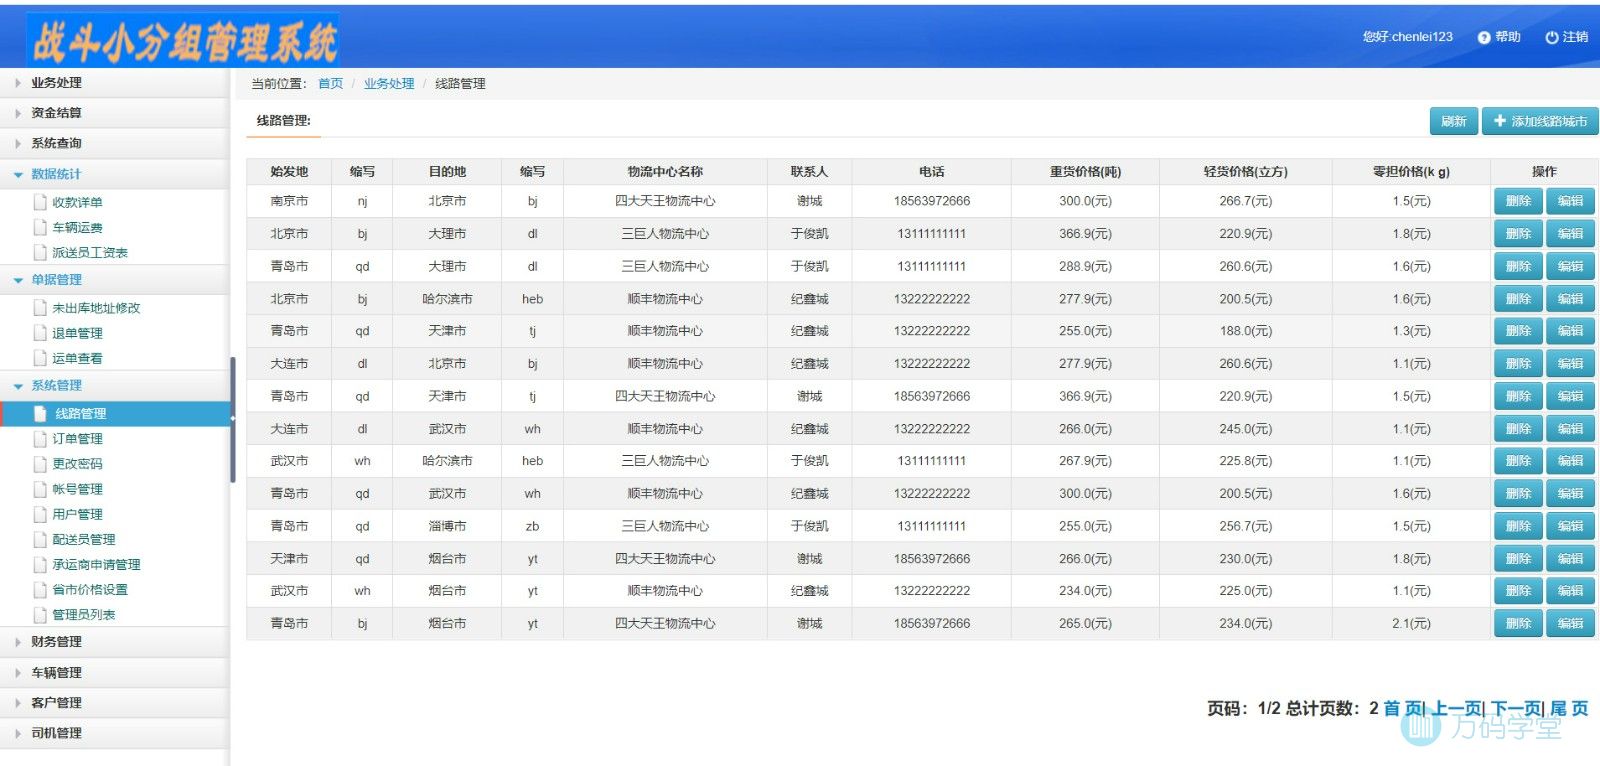This screenshot has height=766, width=1600.
Task: Click the plus icon on 添加线路城市
Action: pyautogui.click(x=1500, y=121)
